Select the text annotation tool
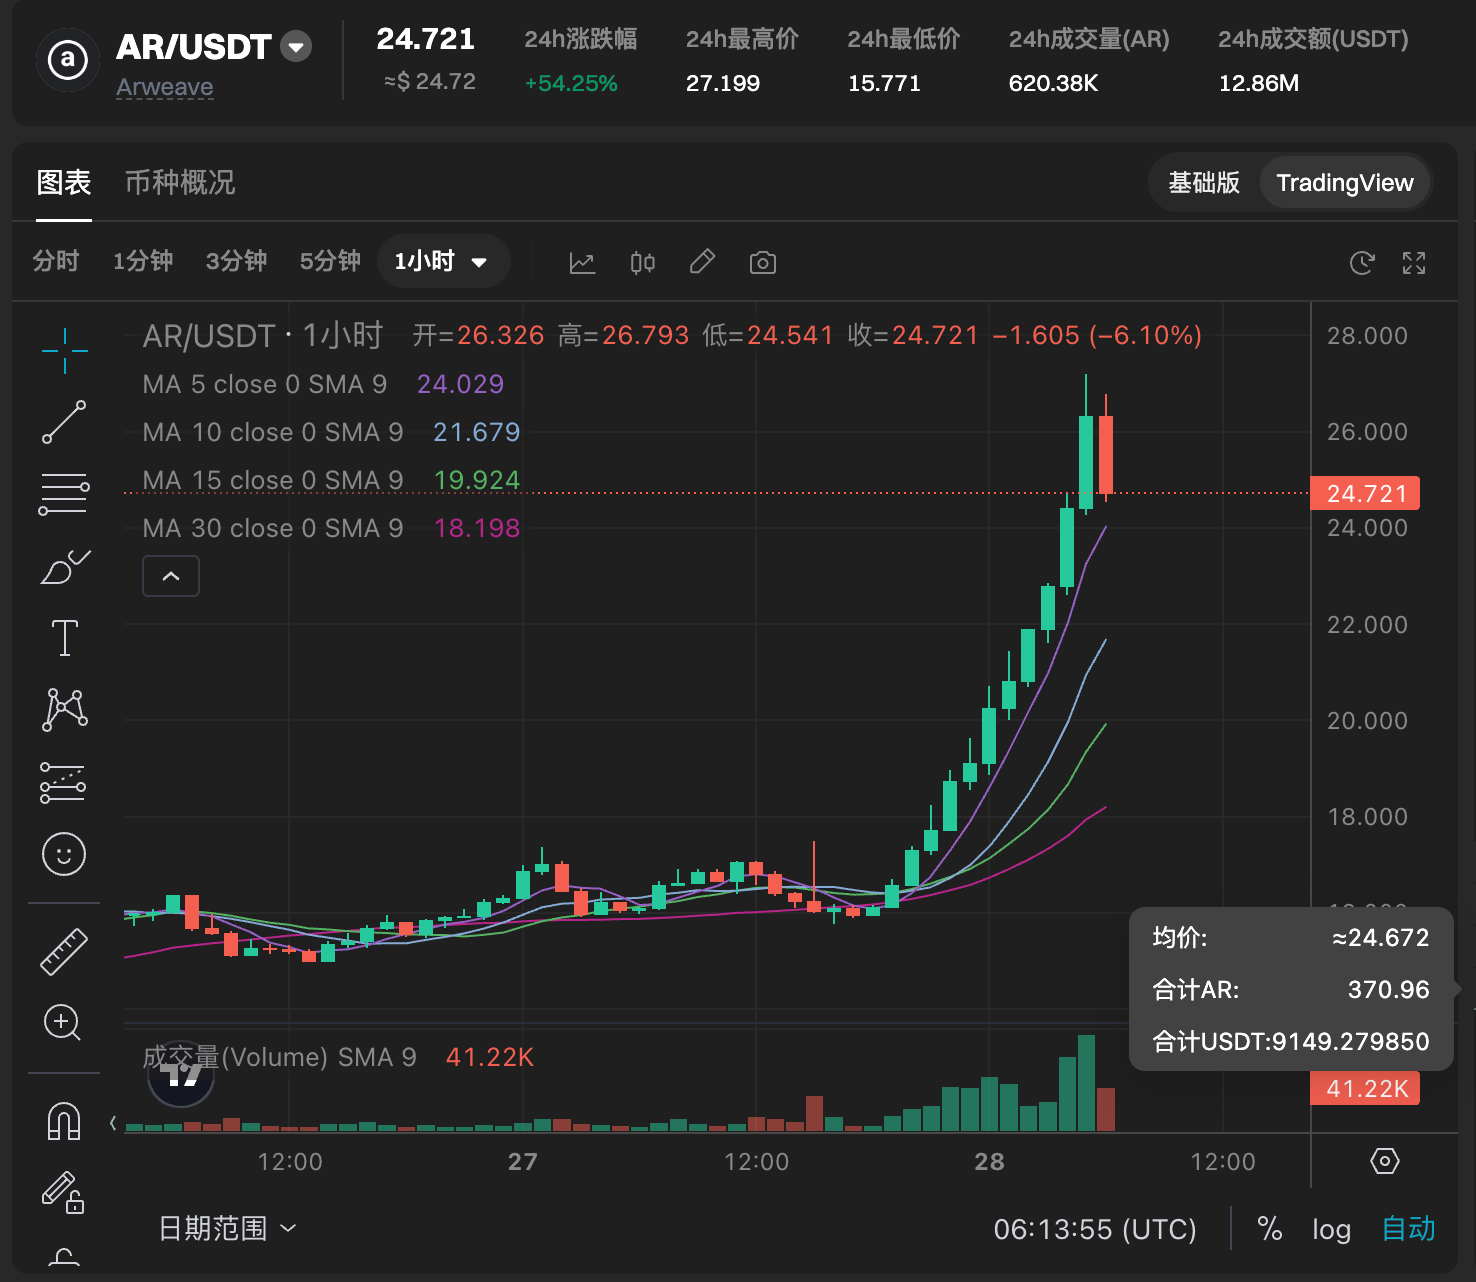1476x1282 pixels. [x=64, y=638]
